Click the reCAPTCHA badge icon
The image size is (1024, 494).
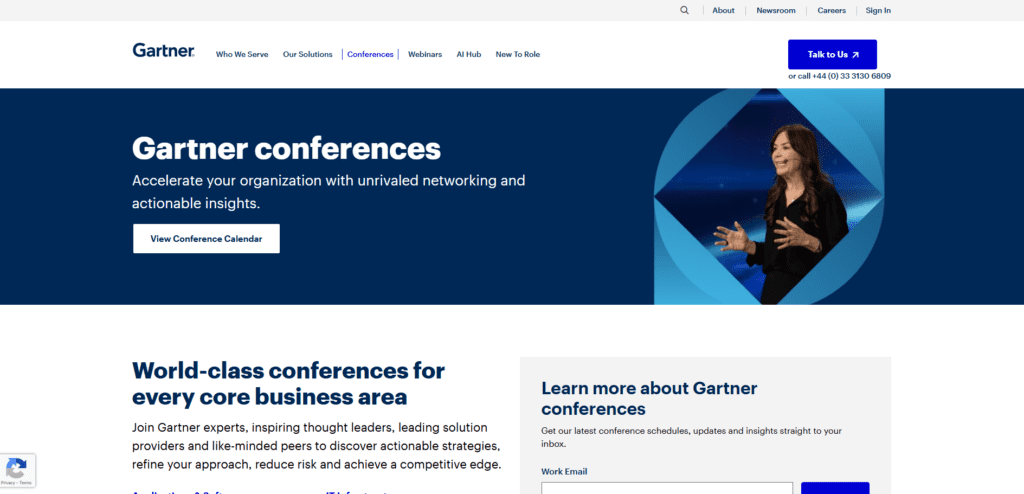16,470
